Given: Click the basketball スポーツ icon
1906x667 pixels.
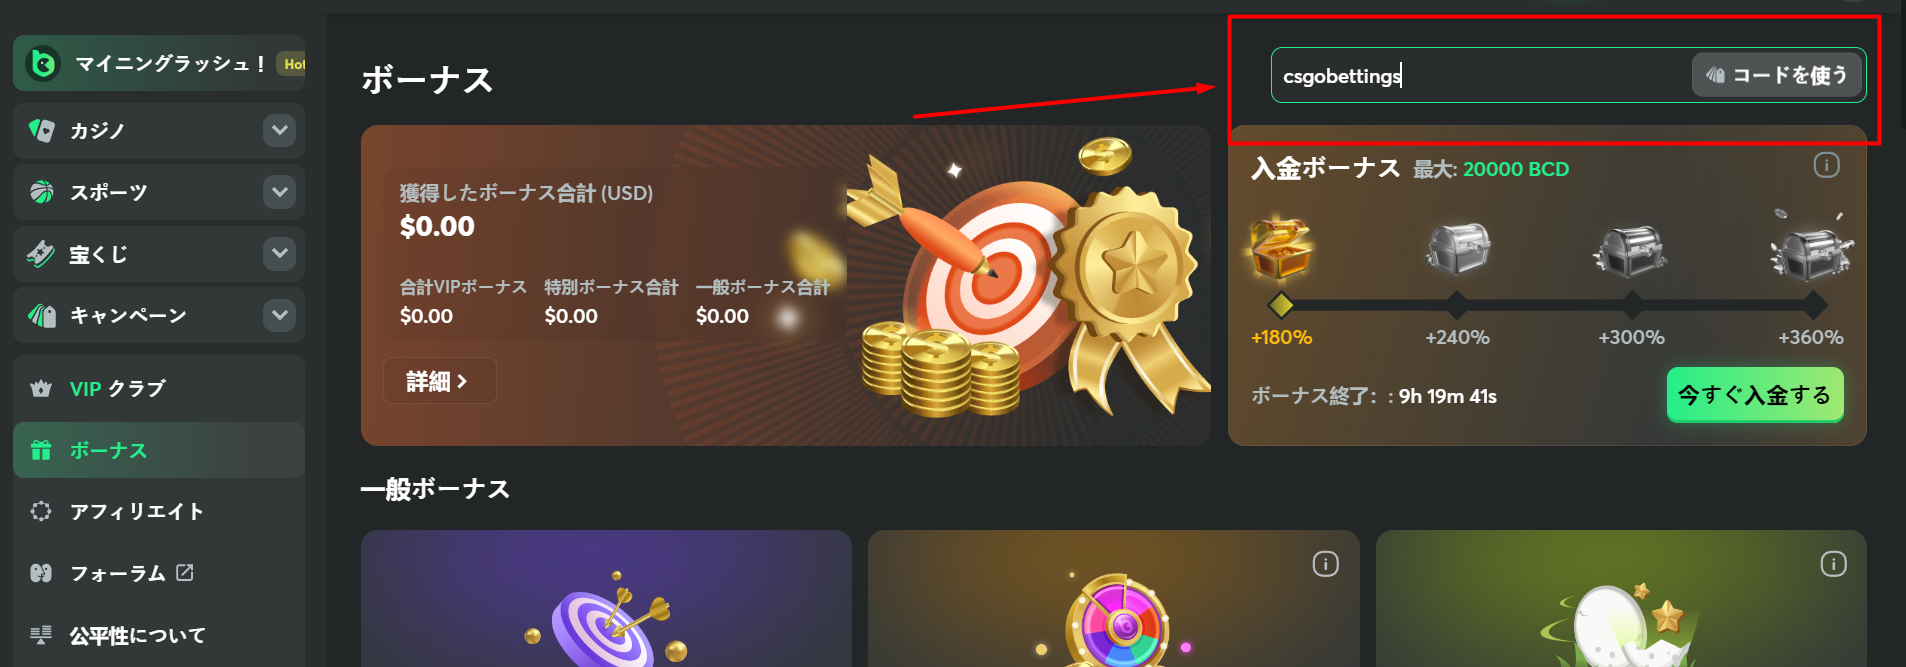Looking at the screenshot, I should point(41,192).
